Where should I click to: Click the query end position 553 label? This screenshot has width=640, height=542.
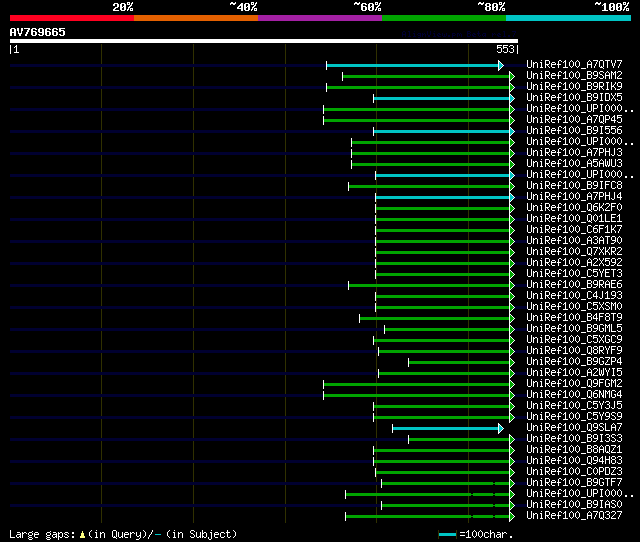pyautogui.click(x=505, y=49)
